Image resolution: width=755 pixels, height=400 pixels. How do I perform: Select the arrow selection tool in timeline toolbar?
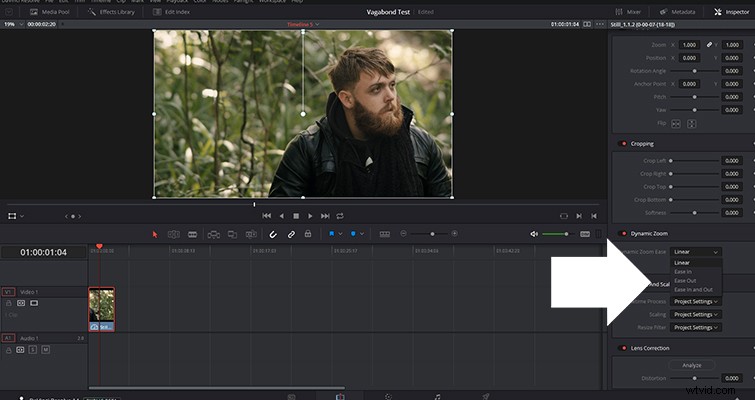(x=155, y=234)
